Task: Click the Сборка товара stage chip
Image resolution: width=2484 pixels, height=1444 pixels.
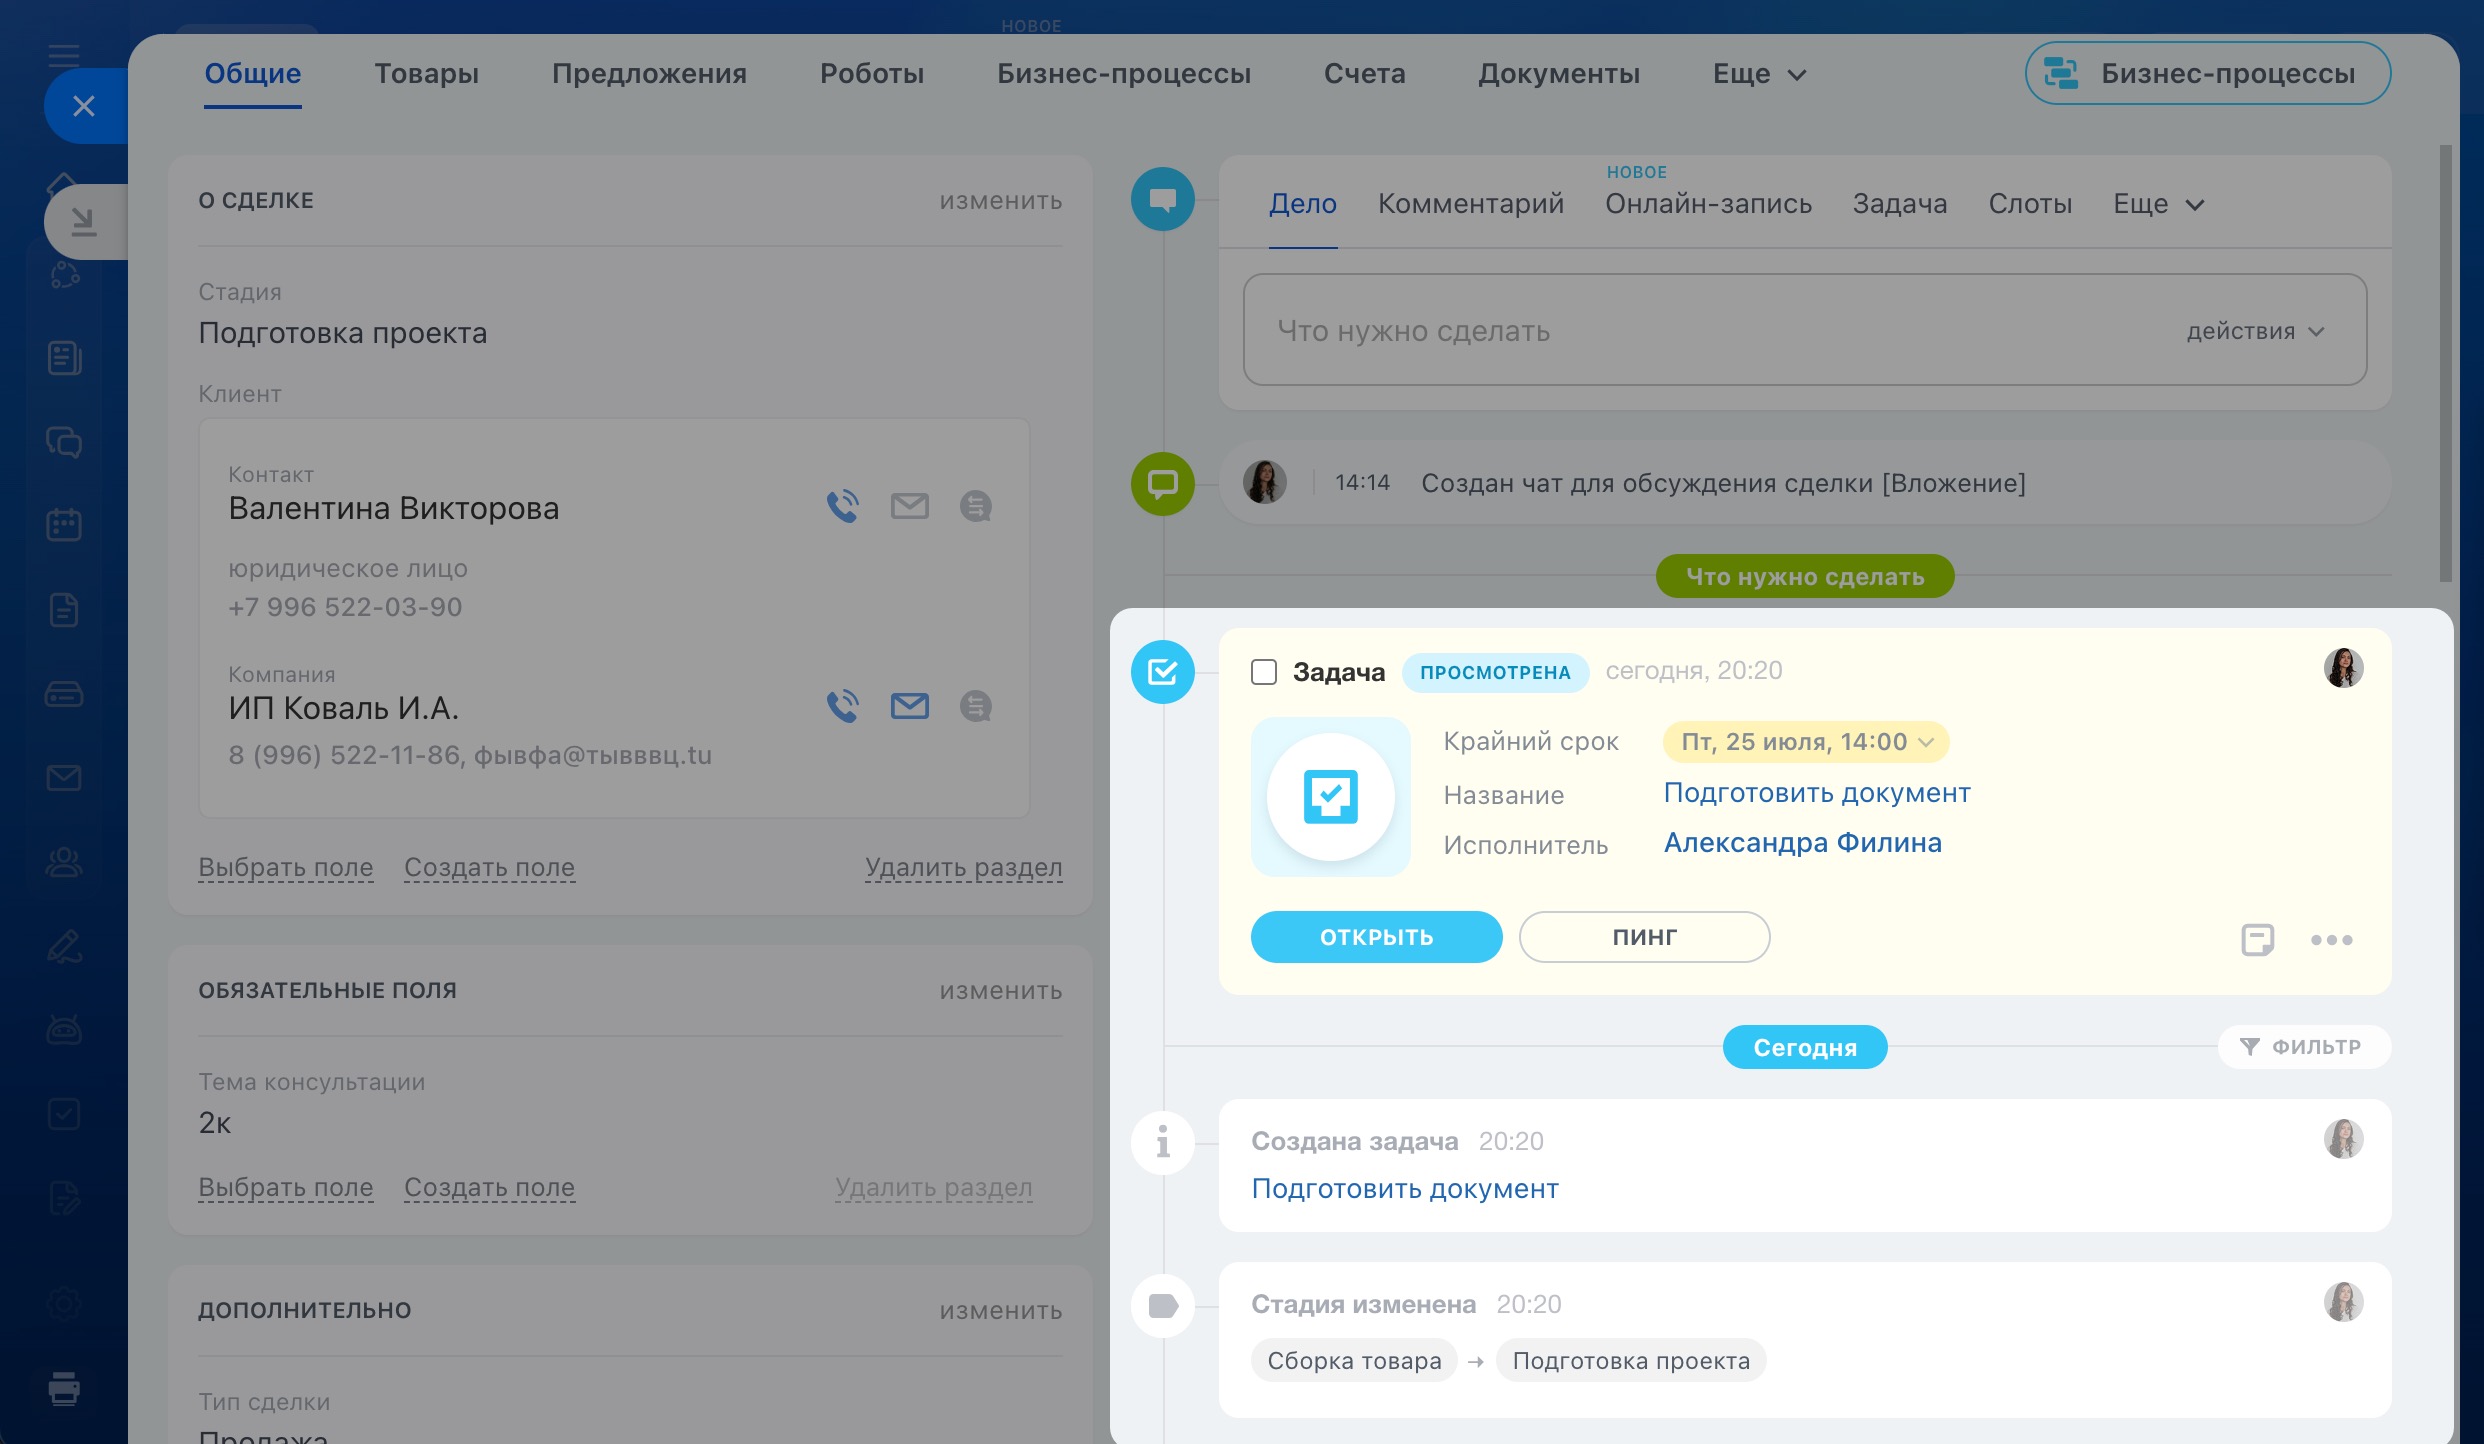Action: click(x=1354, y=1361)
